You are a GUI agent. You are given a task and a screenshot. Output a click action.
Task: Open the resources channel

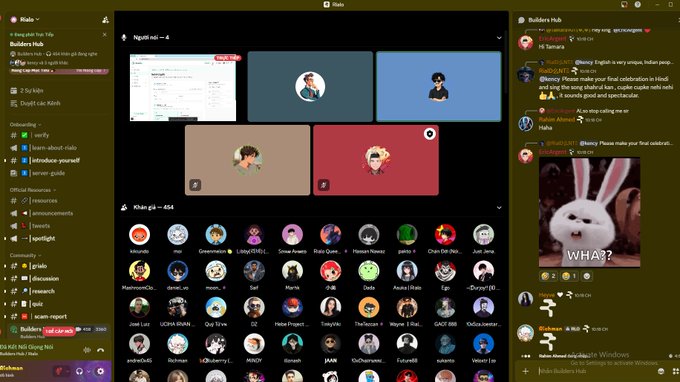[x=44, y=201]
